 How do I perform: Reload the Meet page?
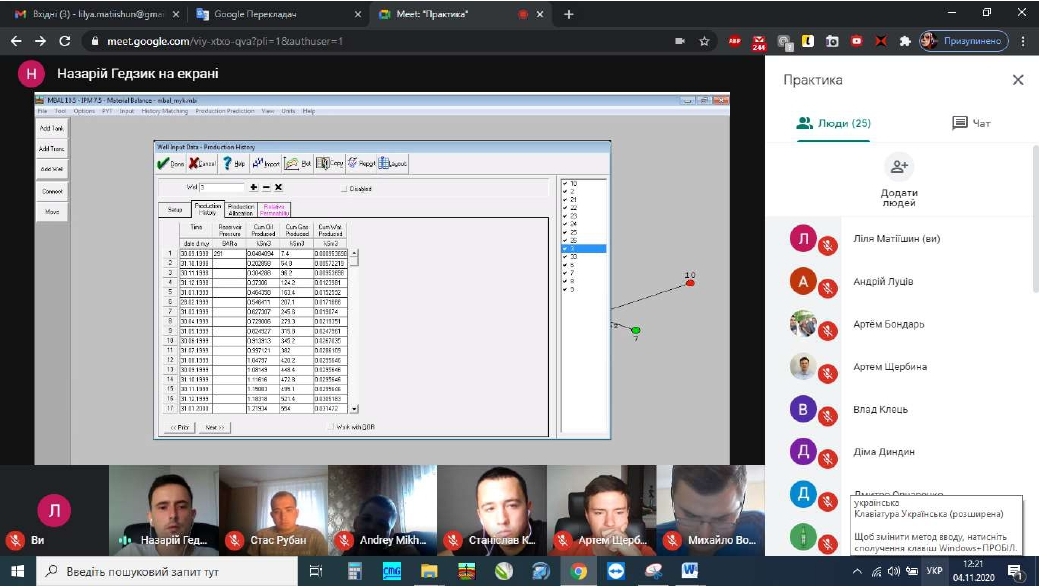(x=65, y=41)
